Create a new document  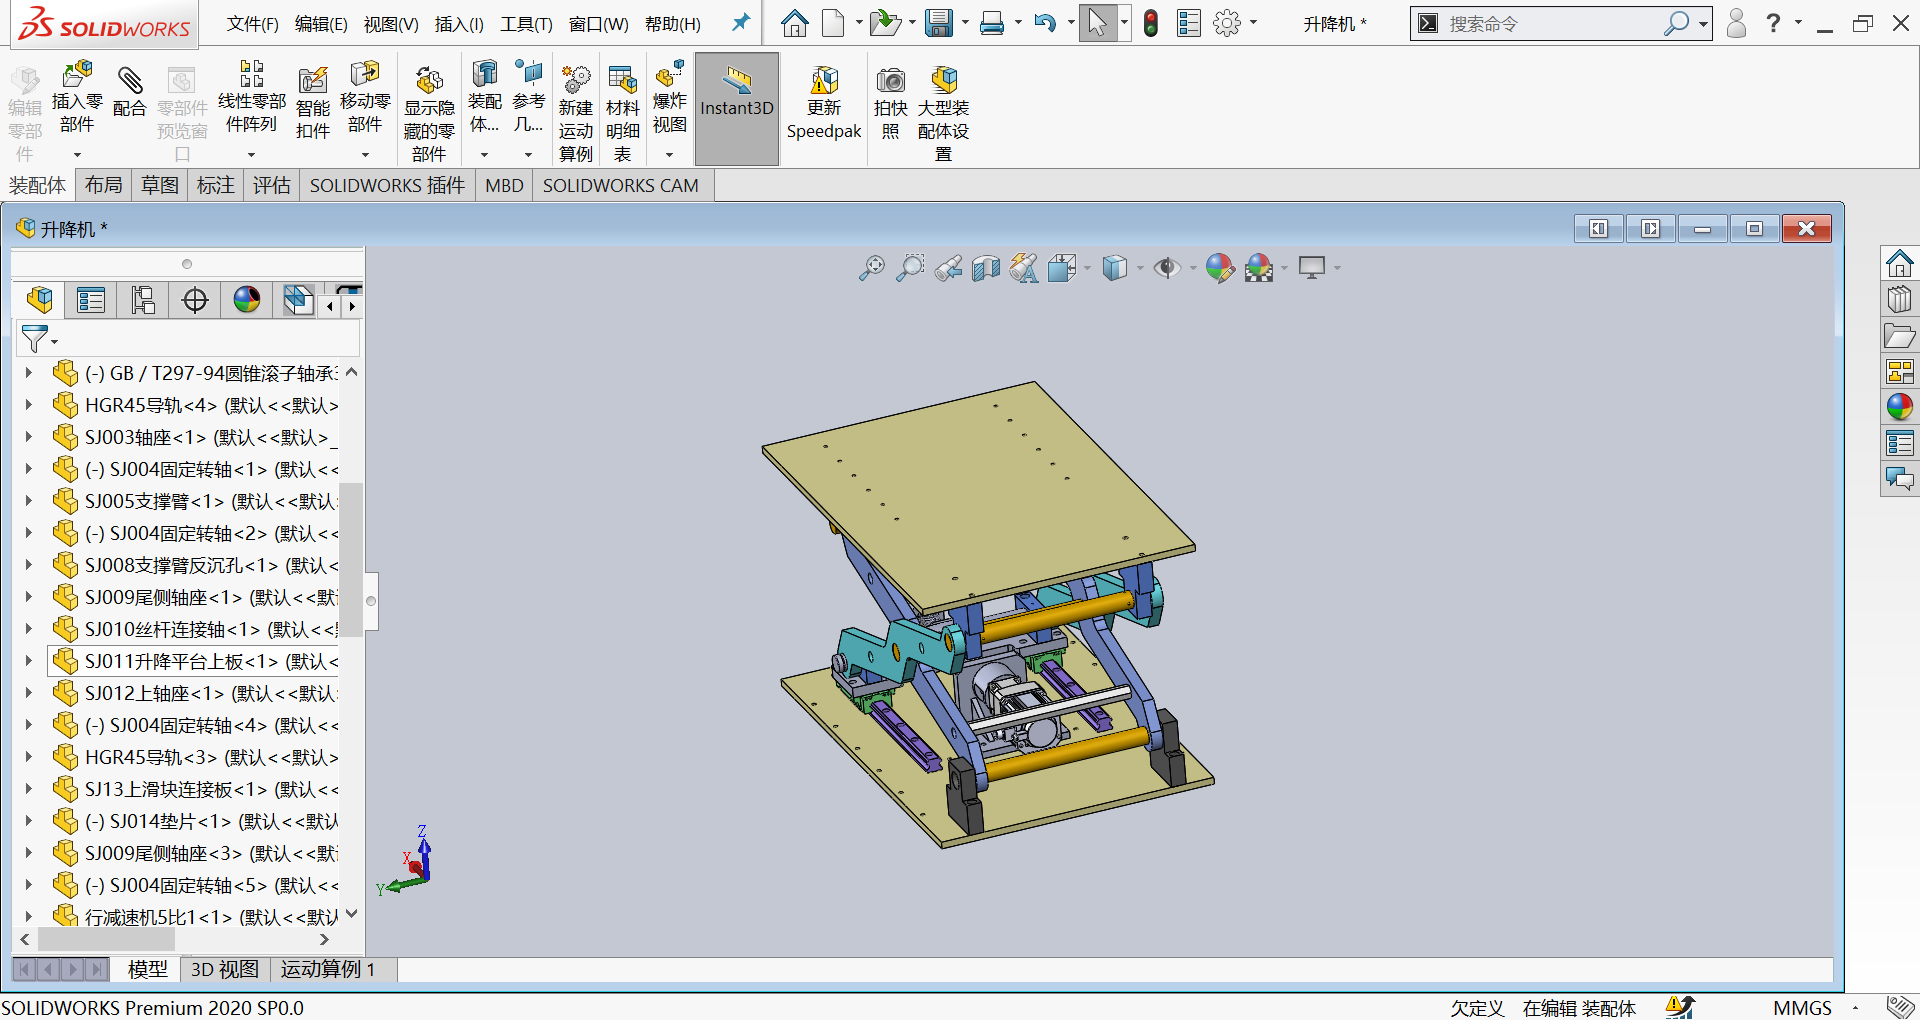834,23
